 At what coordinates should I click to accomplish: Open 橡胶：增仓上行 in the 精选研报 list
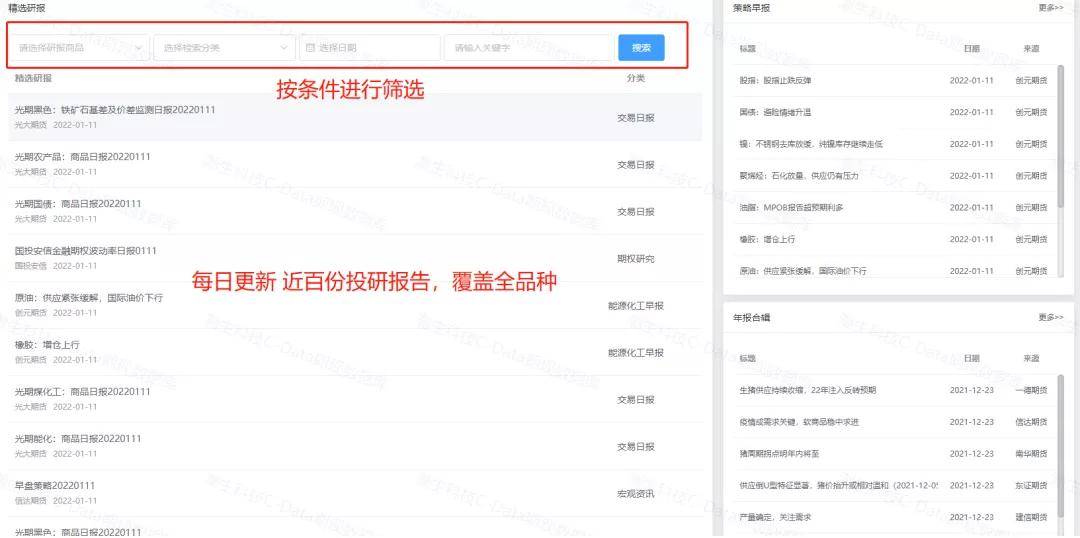pyautogui.click(x=48, y=344)
